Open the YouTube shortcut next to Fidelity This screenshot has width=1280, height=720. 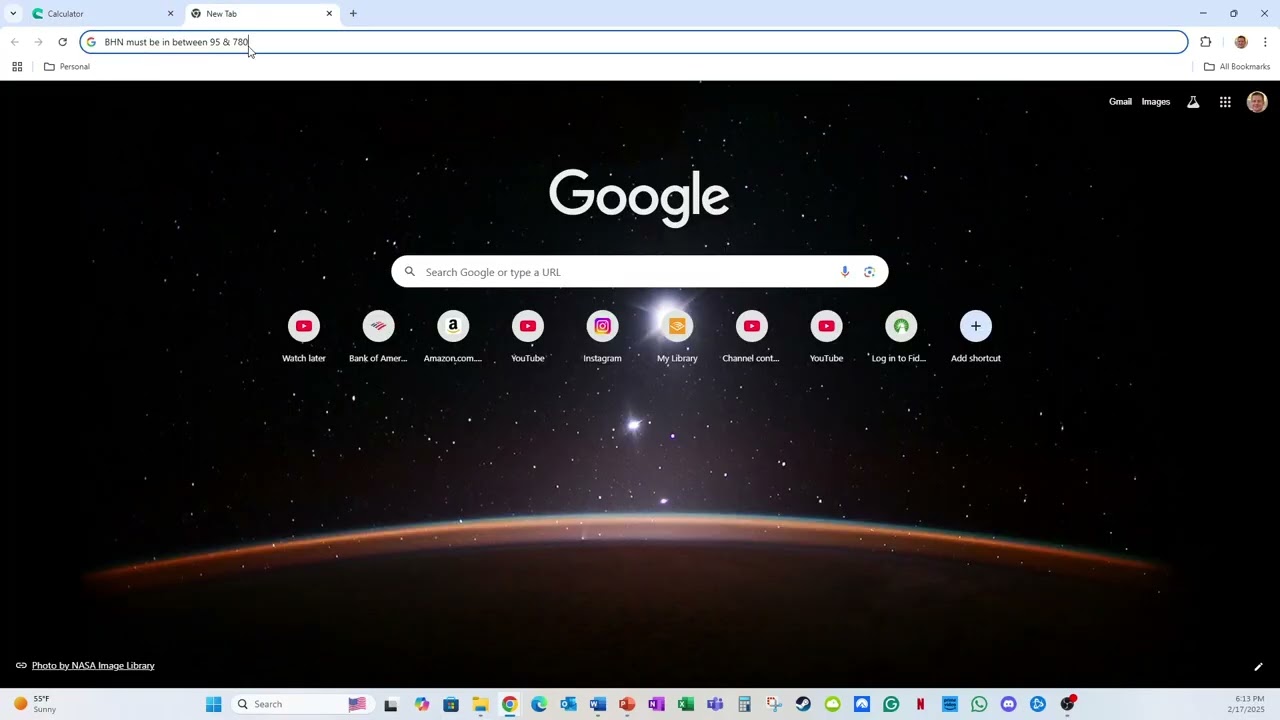[x=826, y=337]
